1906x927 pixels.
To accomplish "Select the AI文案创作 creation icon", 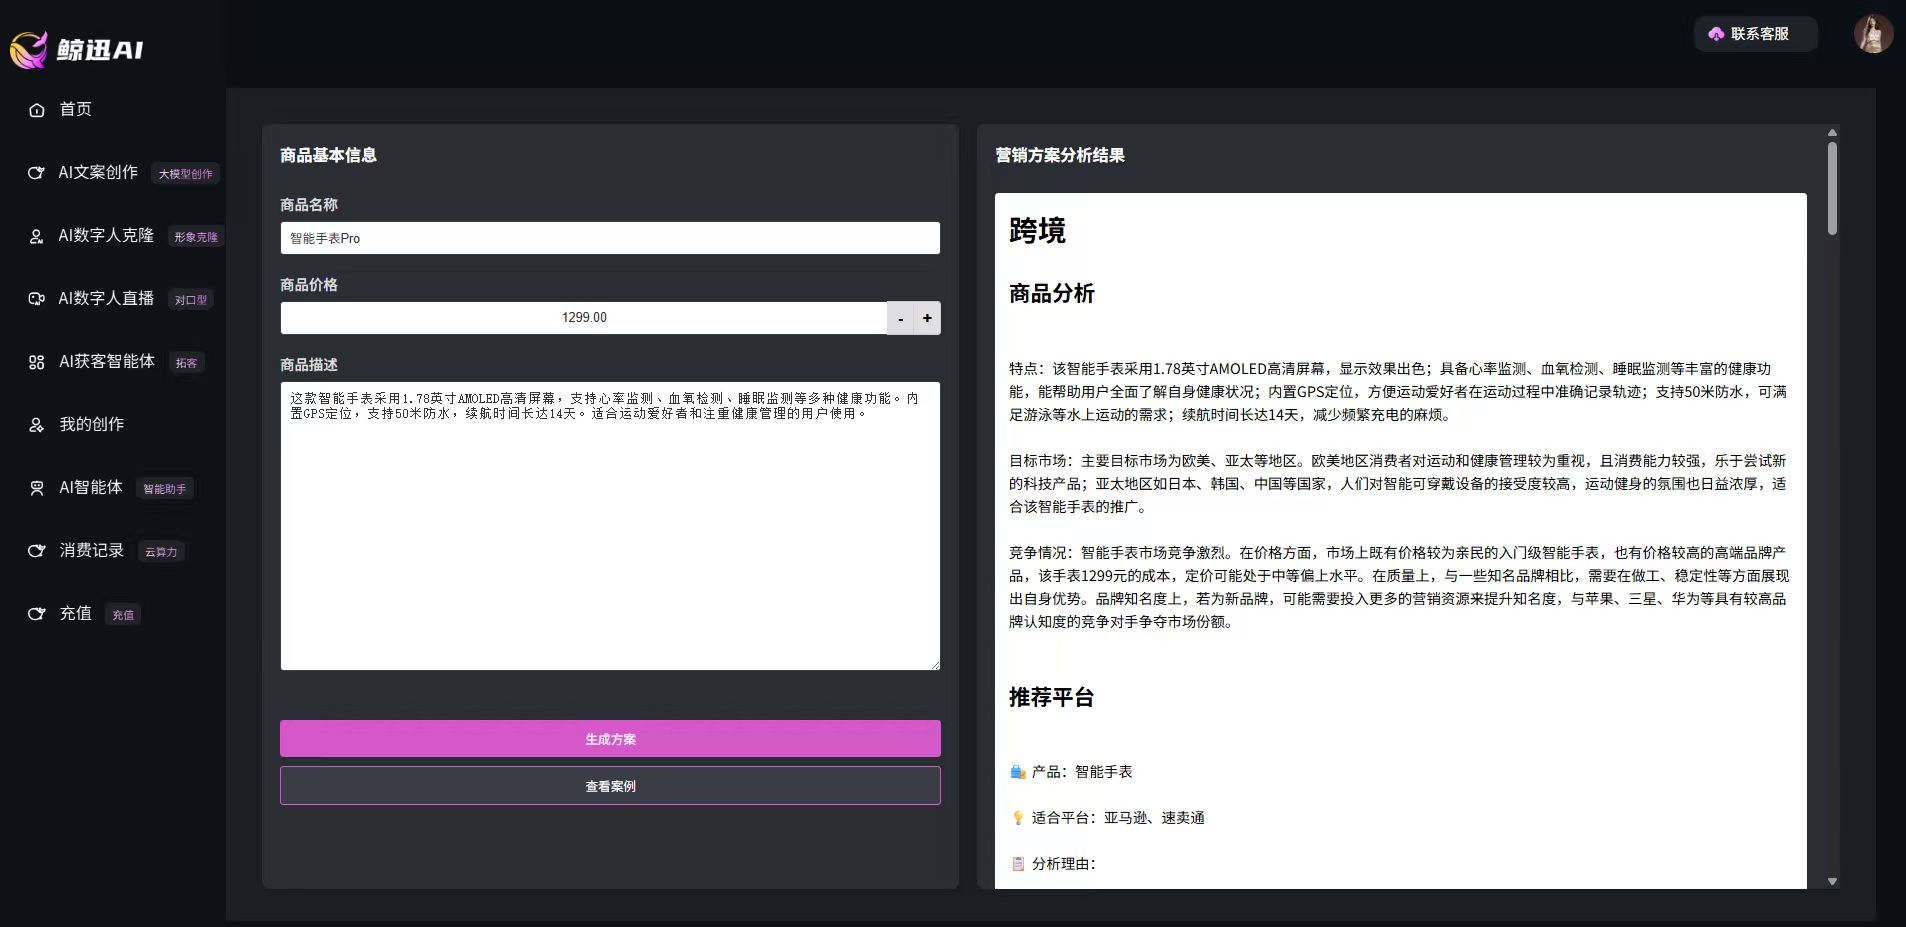I will [x=36, y=173].
